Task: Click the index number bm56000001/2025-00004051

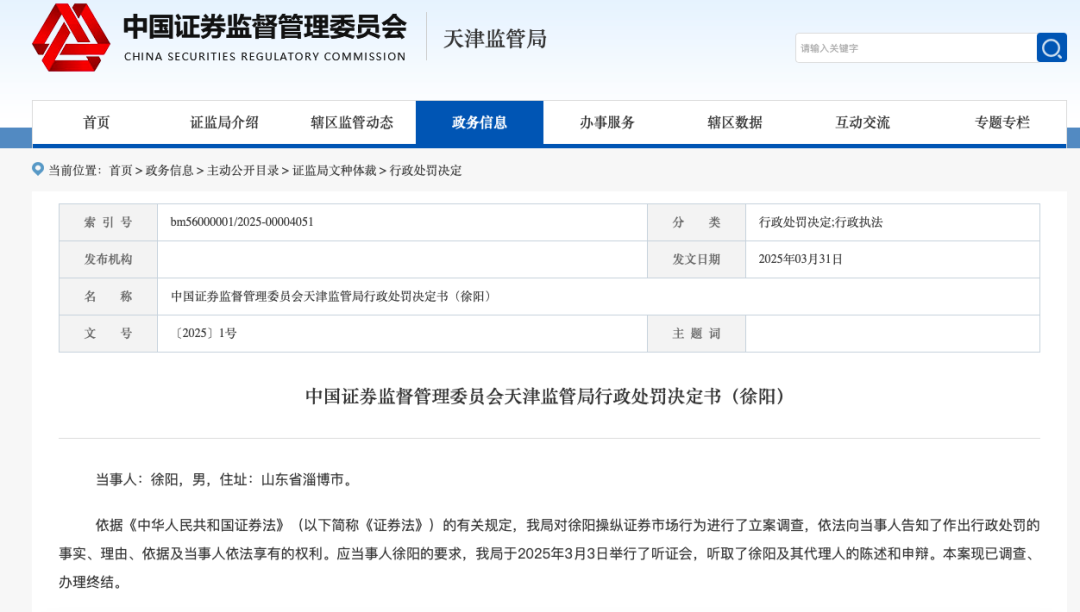Action: click(242, 222)
